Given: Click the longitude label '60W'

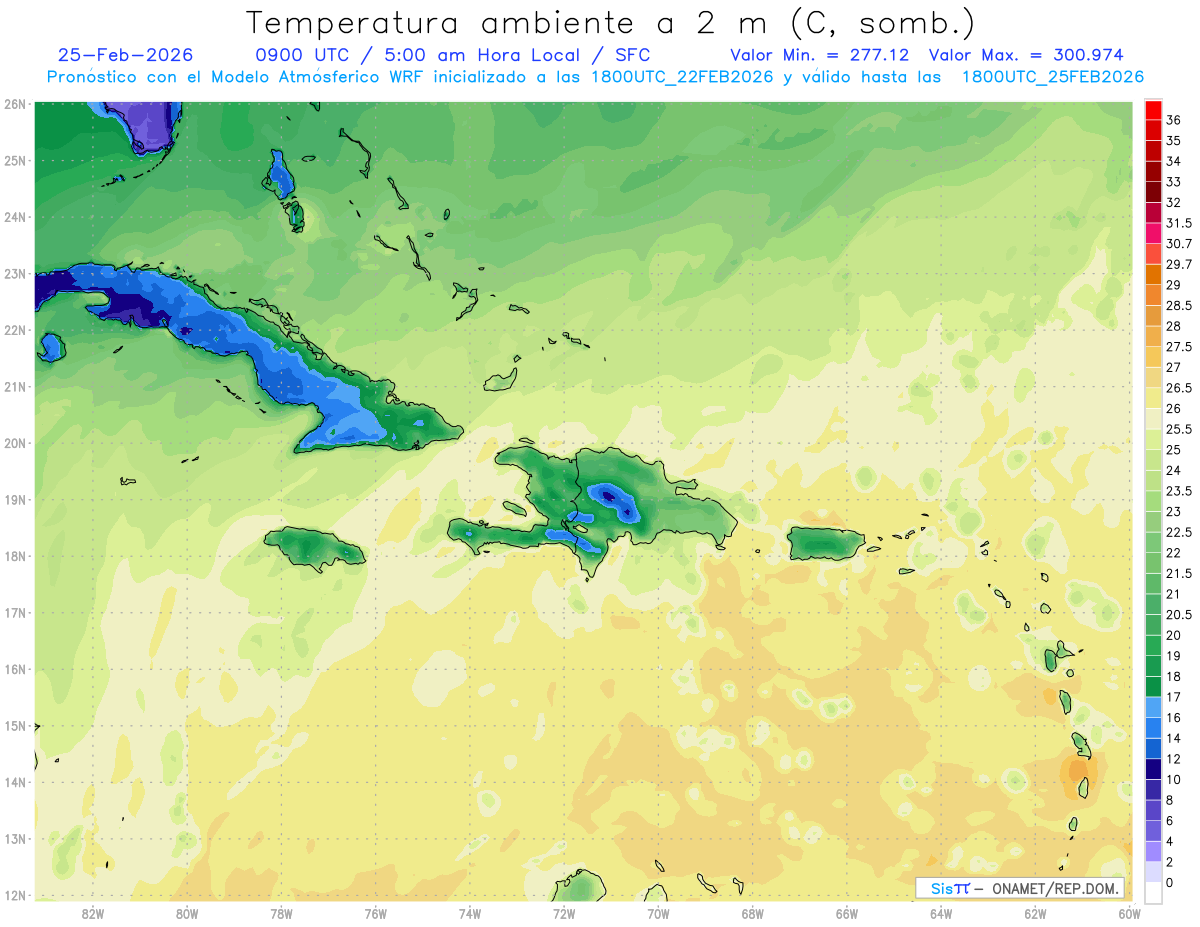Looking at the screenshot, I should coord(1129,913).
